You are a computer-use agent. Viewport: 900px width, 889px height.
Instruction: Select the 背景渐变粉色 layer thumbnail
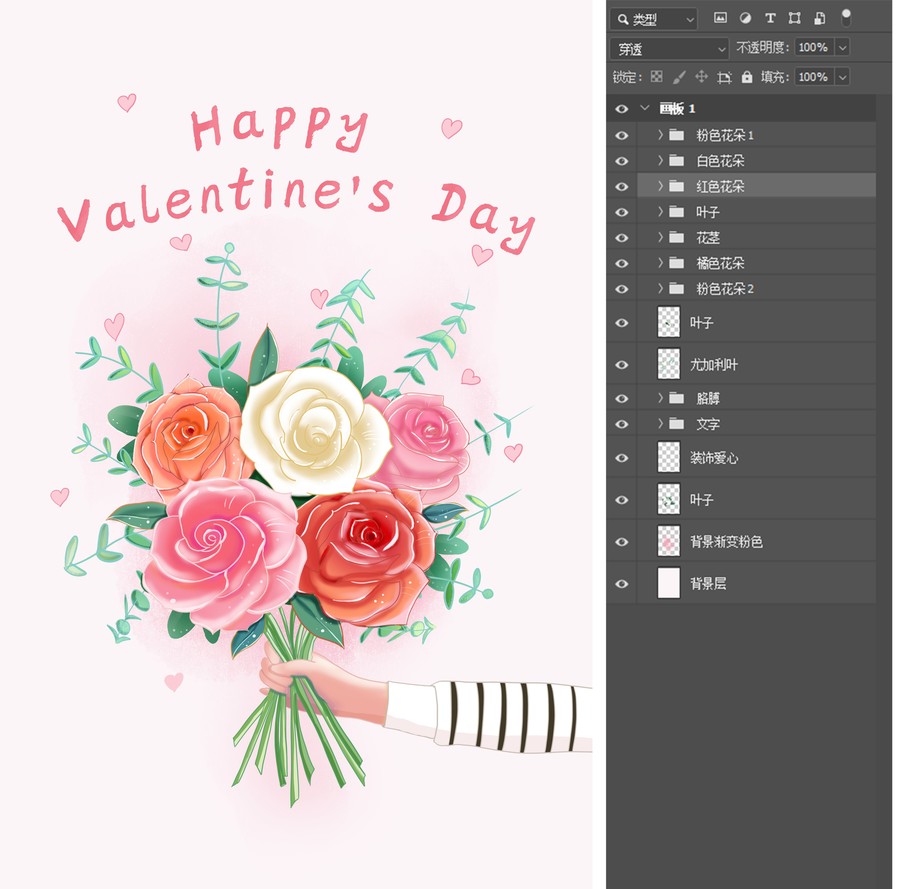point(669,541)
